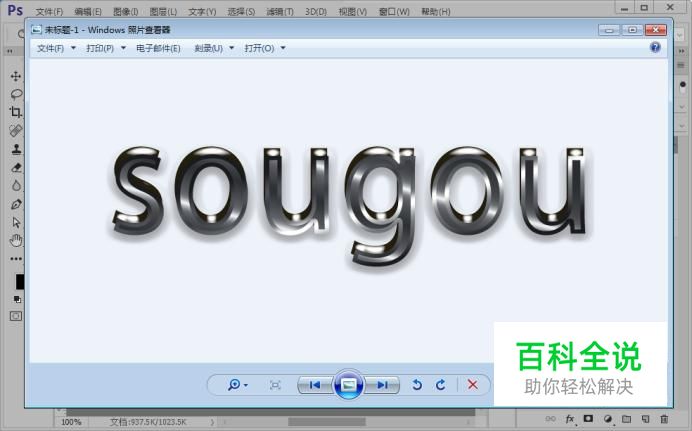Click the 100% zoom field in Photoshop status bar
This screenshot has height=431, width=692.
(x=71, y=422)
